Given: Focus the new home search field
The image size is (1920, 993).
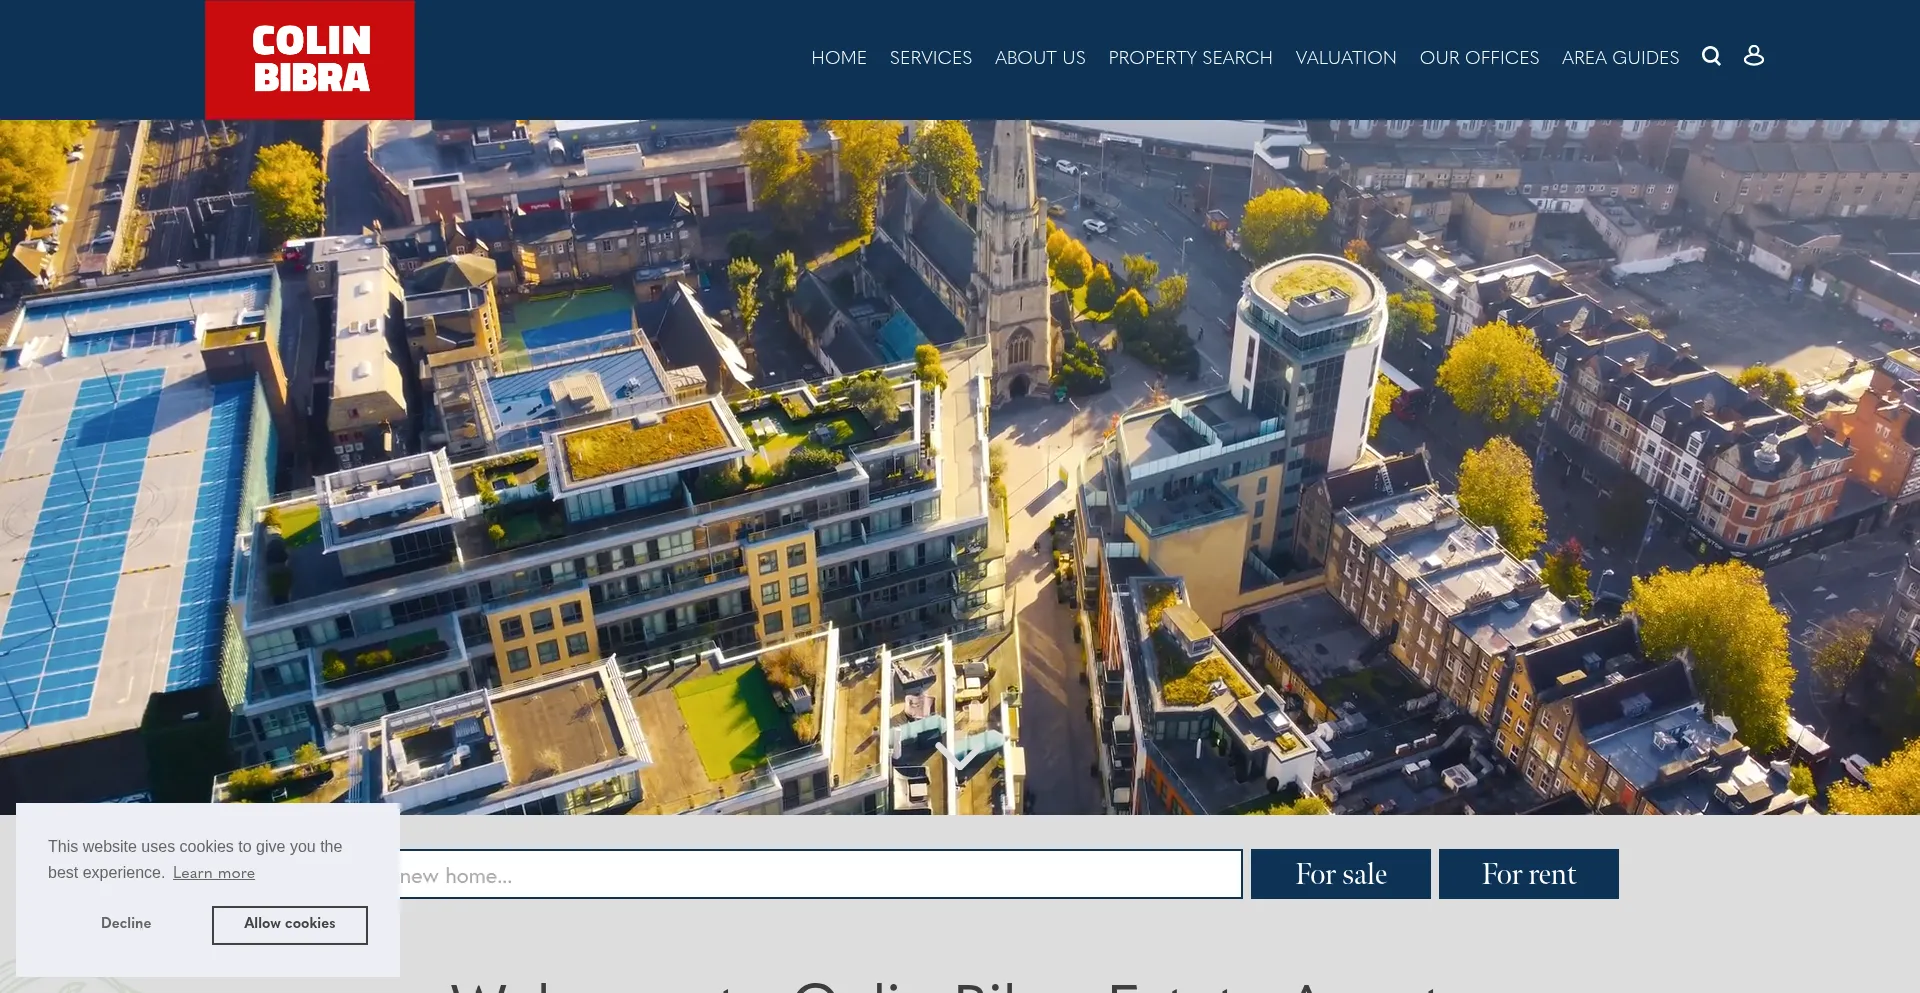Looking at the screenshot, I should pyautogui.click(x=820, y=875).
